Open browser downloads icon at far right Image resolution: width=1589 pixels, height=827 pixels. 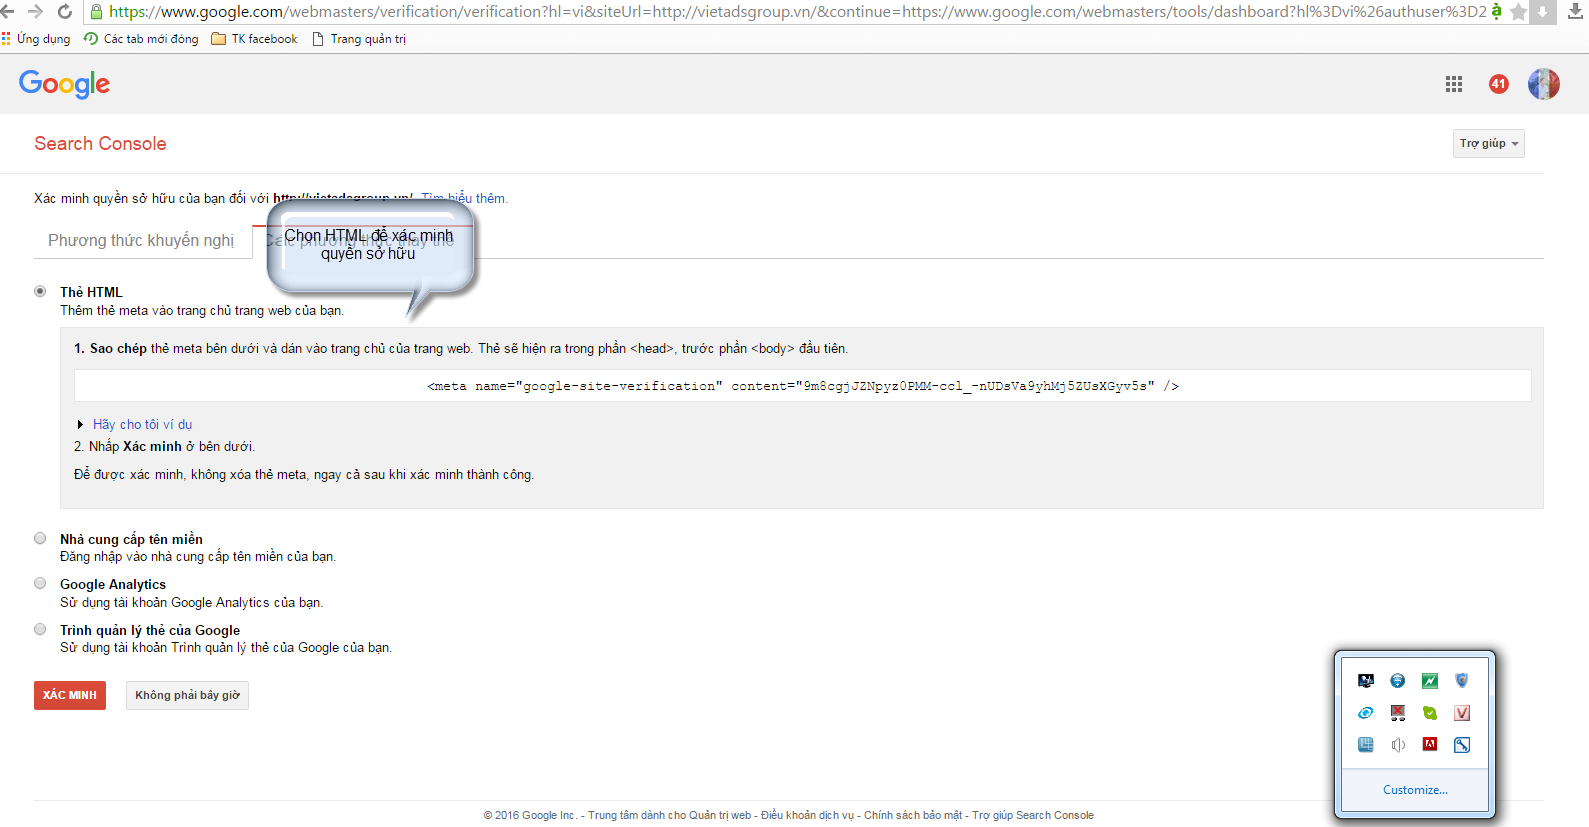1575,12
